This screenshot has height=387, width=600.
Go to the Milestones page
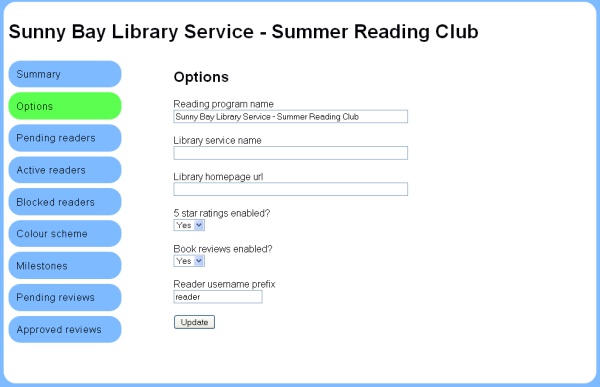(65, 266)
